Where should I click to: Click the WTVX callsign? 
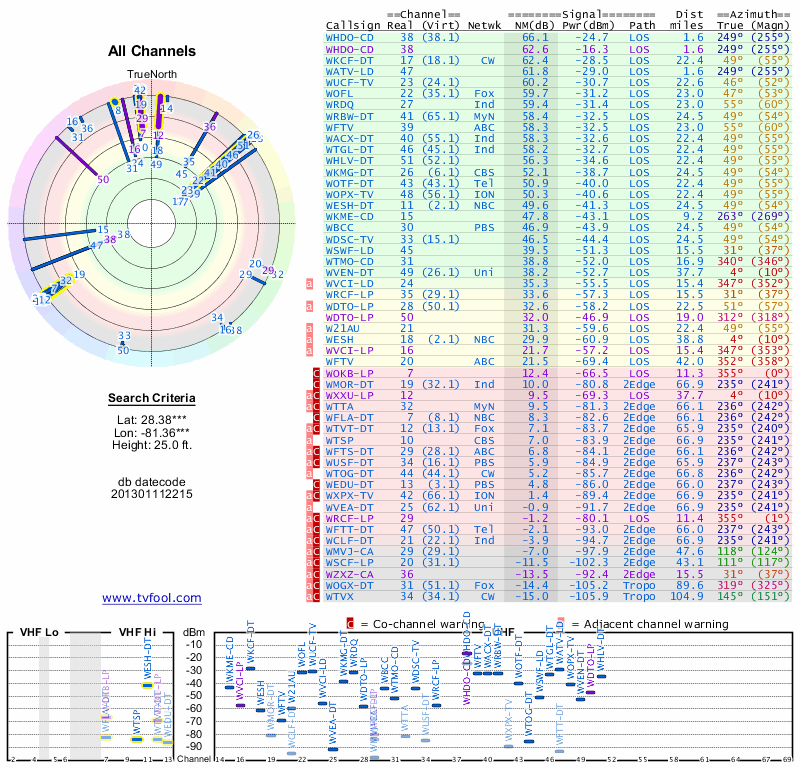[339, 596]
